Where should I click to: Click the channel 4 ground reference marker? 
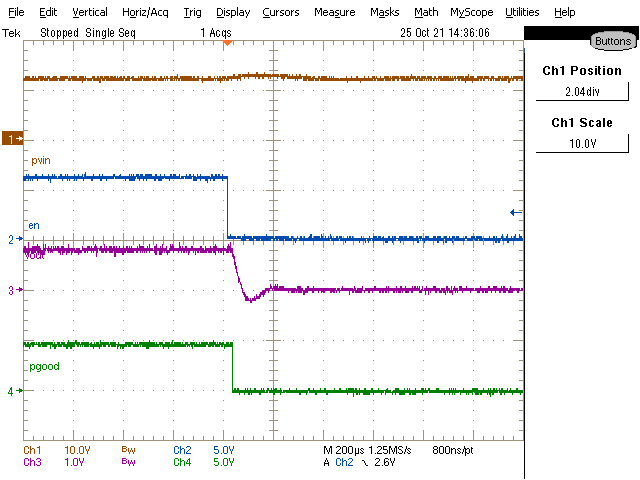click(x=15, y=391)
